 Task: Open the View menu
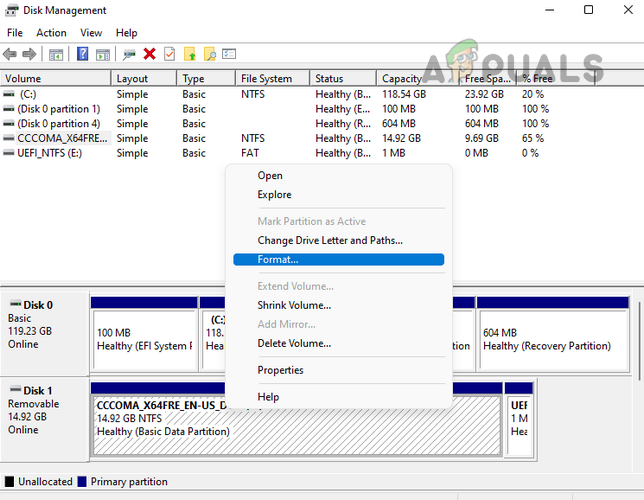[x=91, y=33]
